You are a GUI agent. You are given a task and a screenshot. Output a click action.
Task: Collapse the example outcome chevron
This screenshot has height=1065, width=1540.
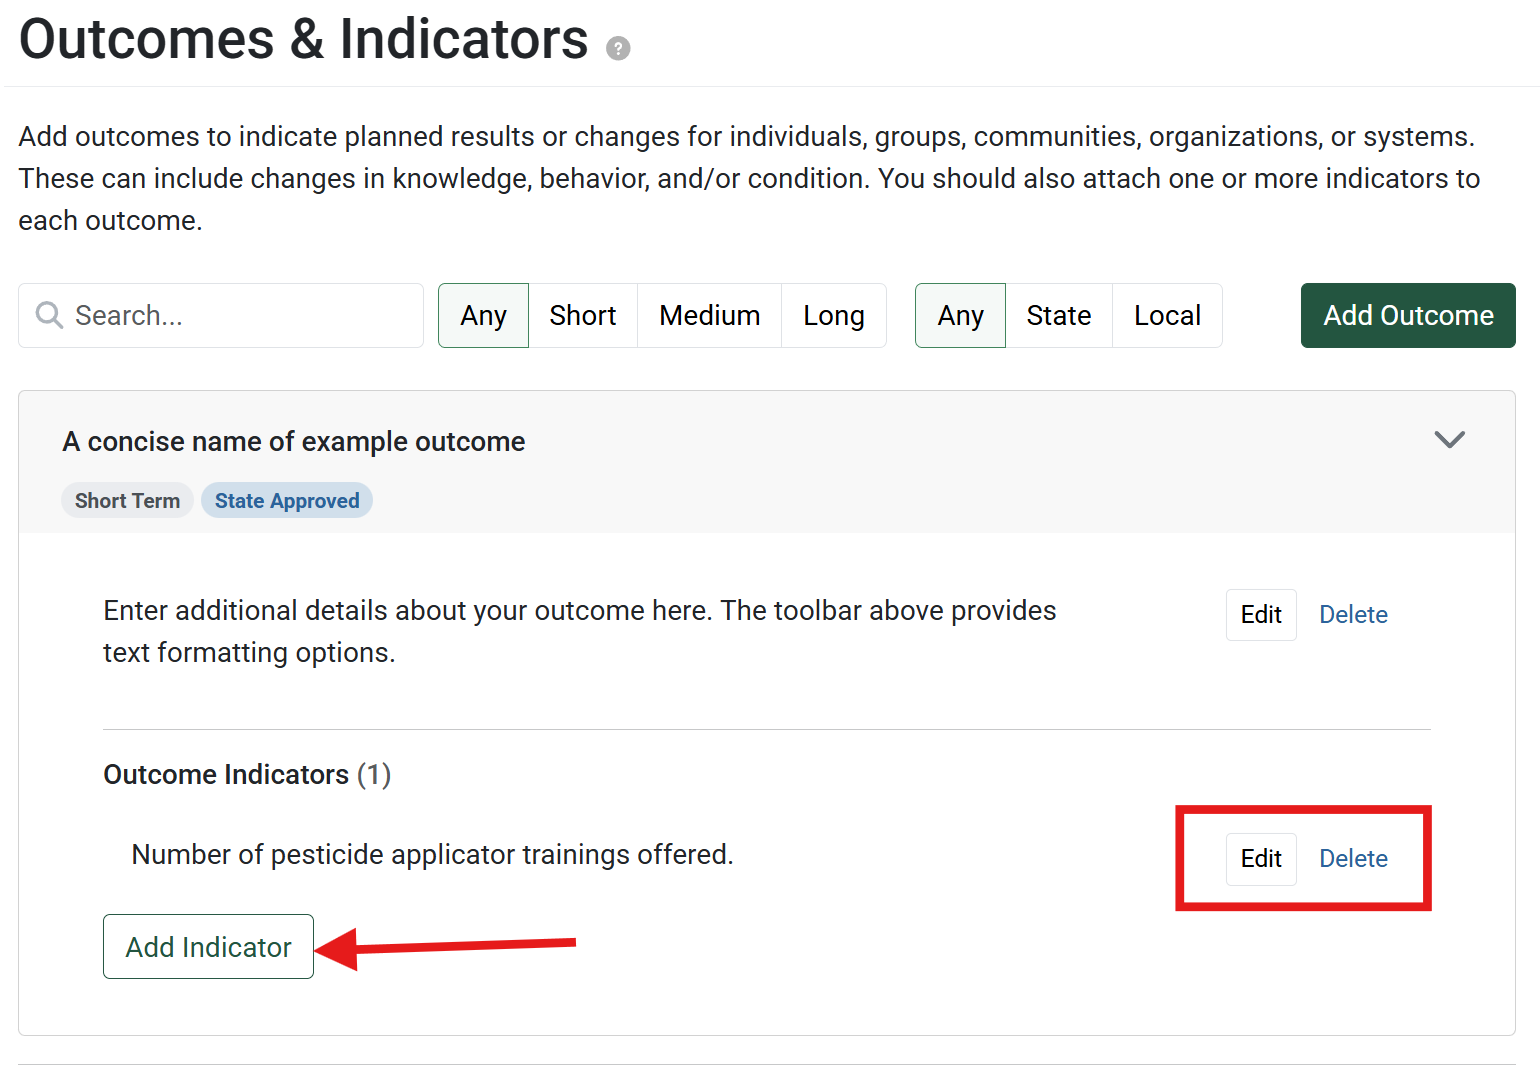pyautogui.click(x=1449, y=440)
